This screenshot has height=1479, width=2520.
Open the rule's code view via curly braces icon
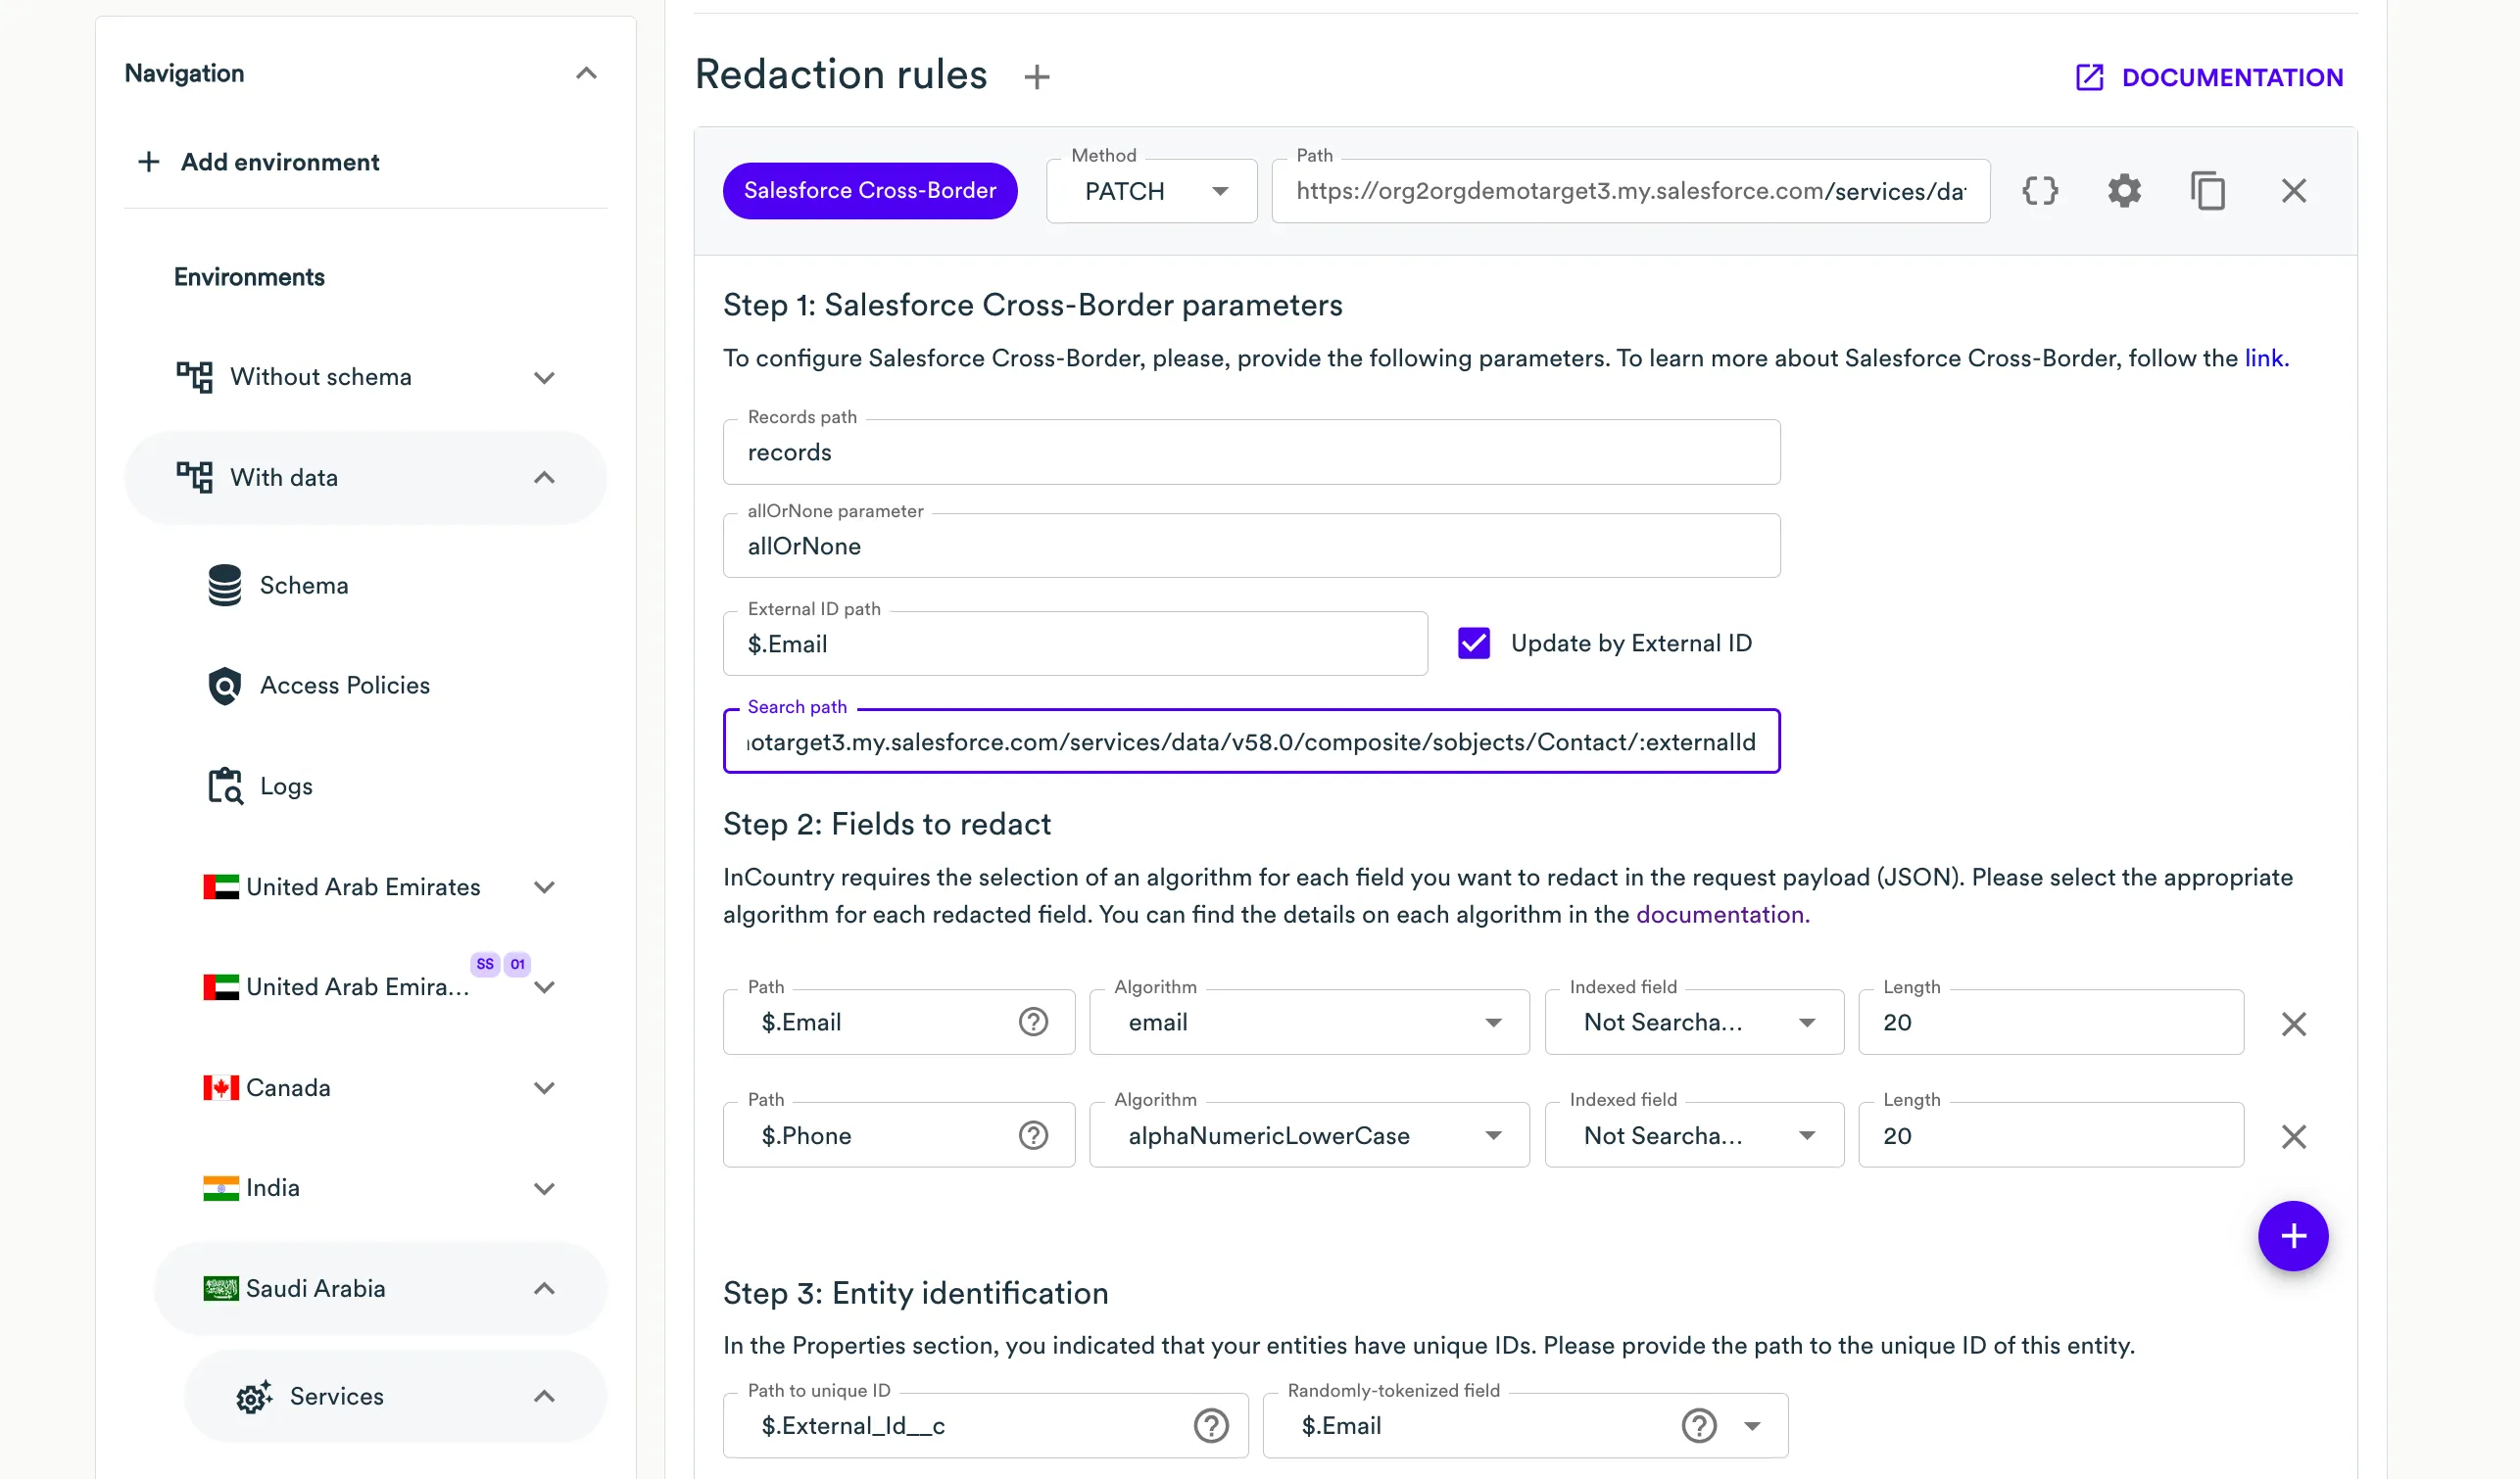point(2041,190)
